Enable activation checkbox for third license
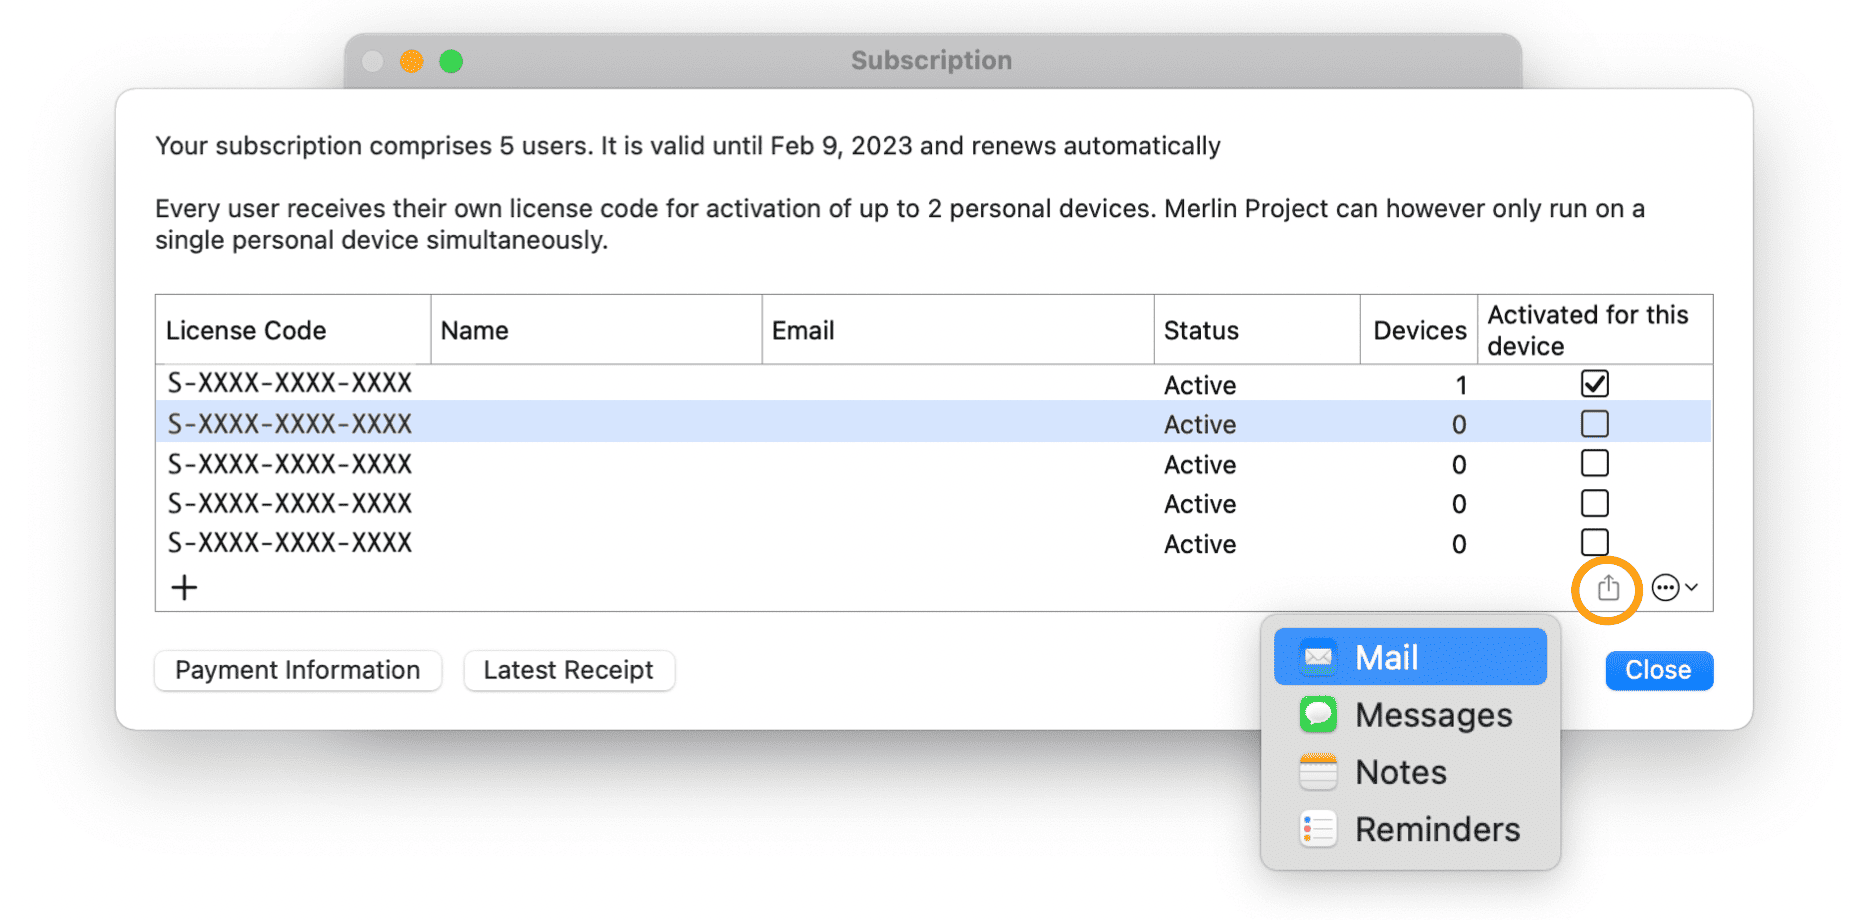The image size is (1850, 920). tap(1594, 464)
